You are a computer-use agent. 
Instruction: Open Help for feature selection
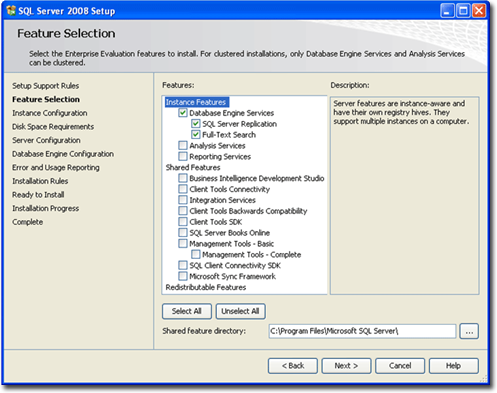tap(454, 366)
